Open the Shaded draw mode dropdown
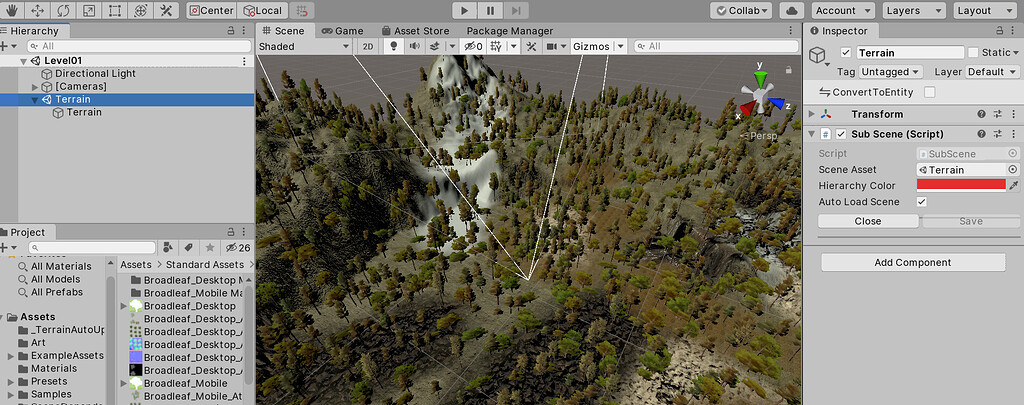The width and height of the screenshot is (1024, 405). pyautogui.click(x=304, y=46)
